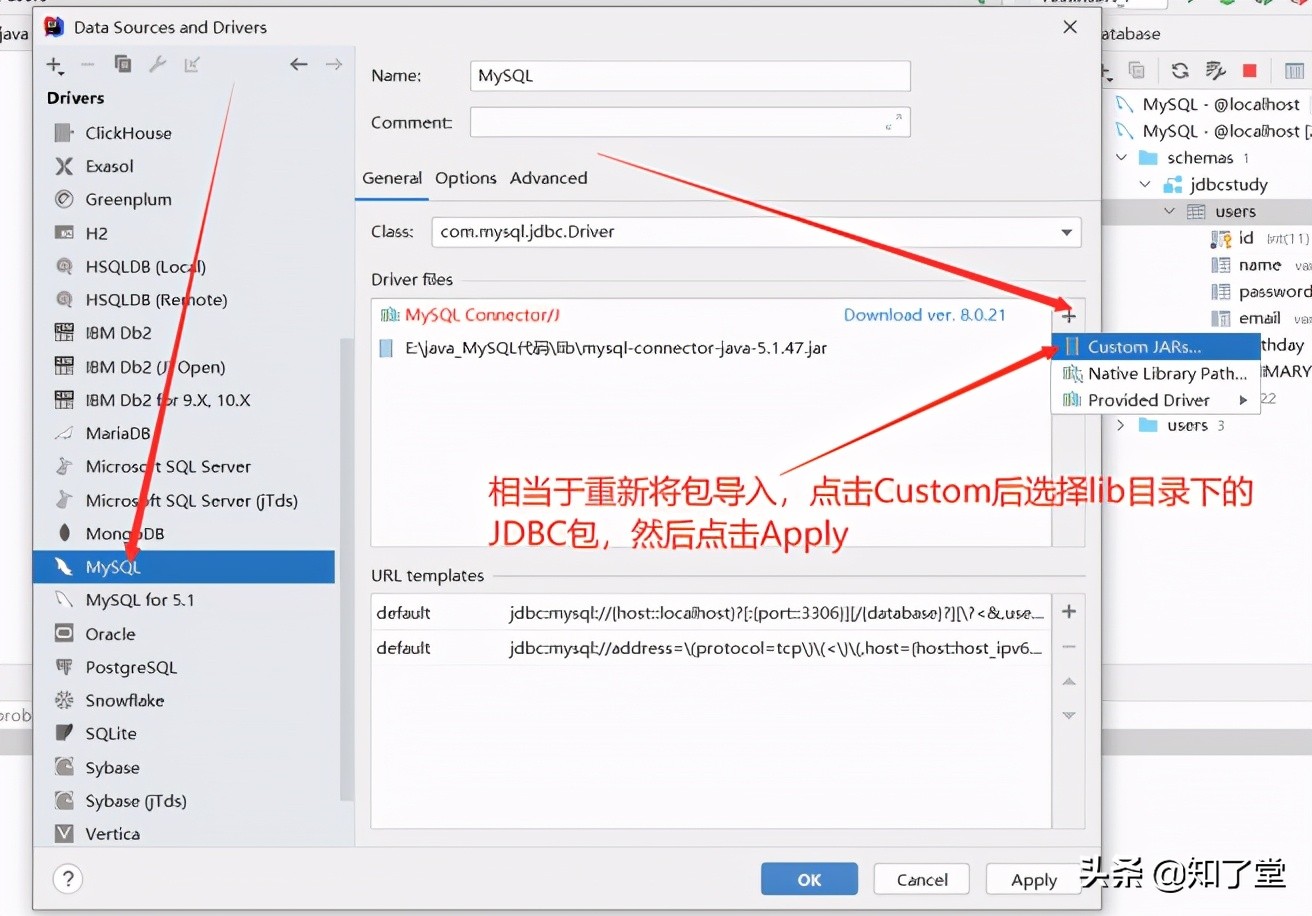Collapse schemas node in Database panel

tap(1122, 158)
